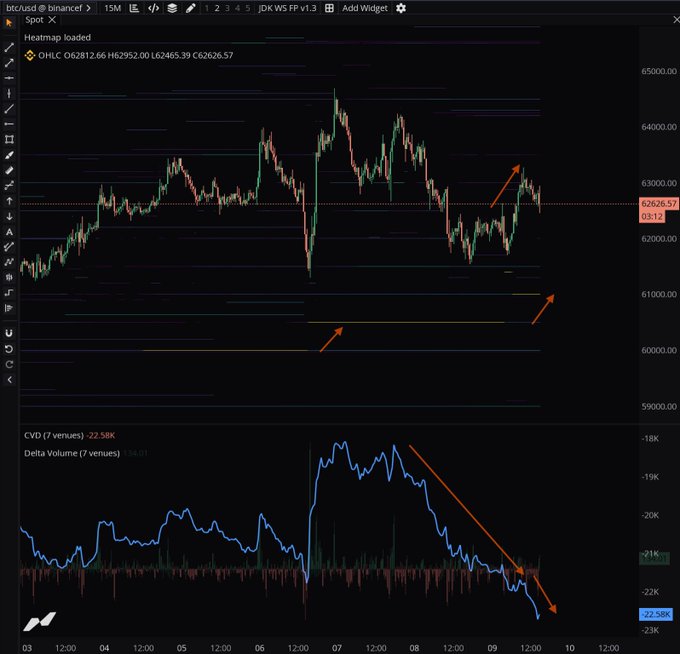Viewport: 680px width, 654px height.
Task: Select the candlestick range tool
Action: (9, 277)
